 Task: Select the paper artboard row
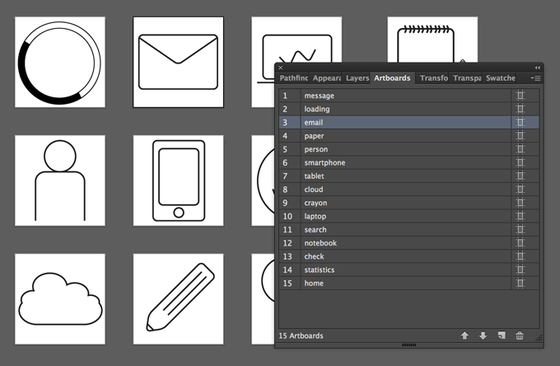pyautogui.click(x=409, y=136)
